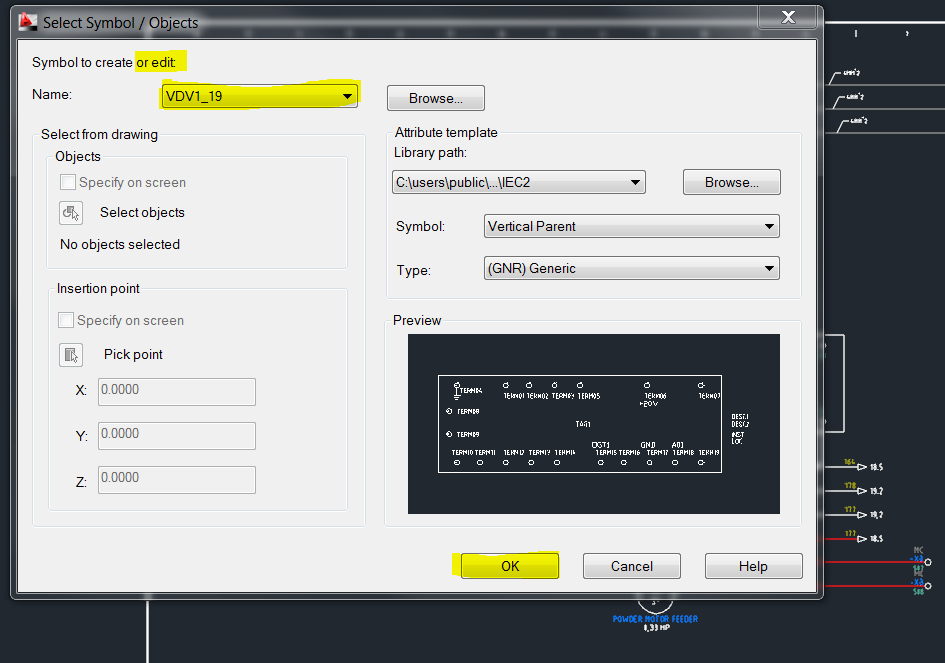Click the Select objects icon
The image size is (945, 663).
(70, 212)
